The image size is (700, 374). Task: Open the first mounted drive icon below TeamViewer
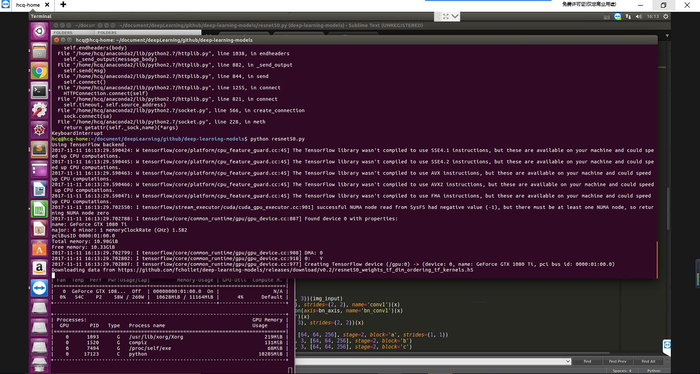[39, 308]
